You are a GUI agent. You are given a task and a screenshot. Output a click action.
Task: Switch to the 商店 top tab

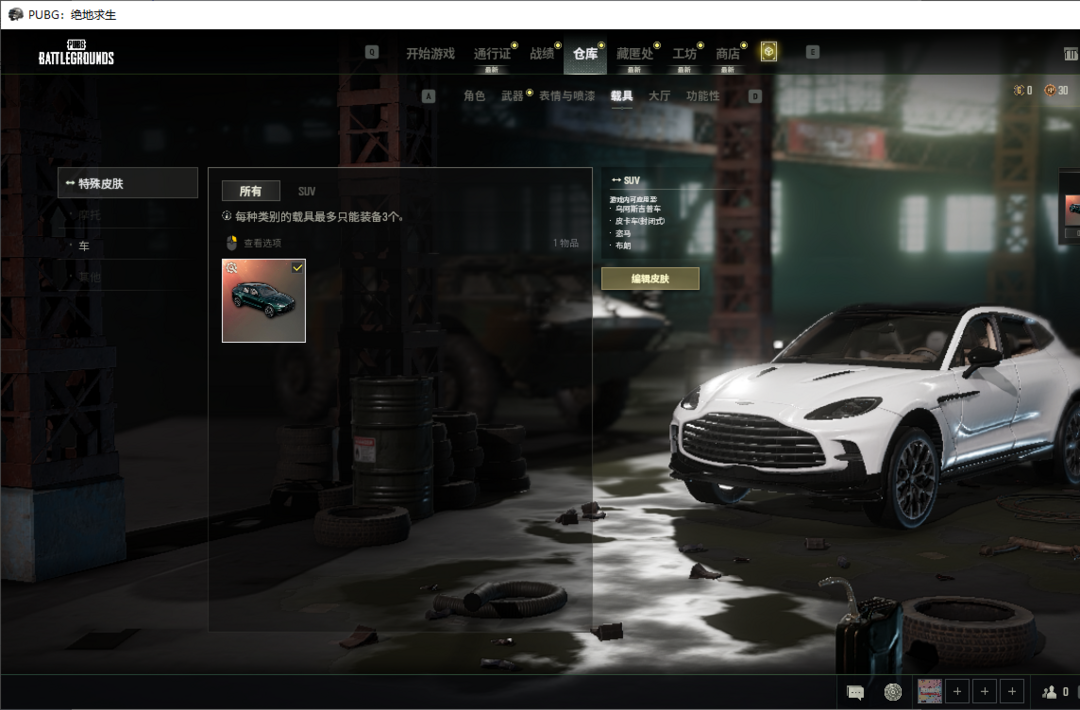(x=728, y=54)
